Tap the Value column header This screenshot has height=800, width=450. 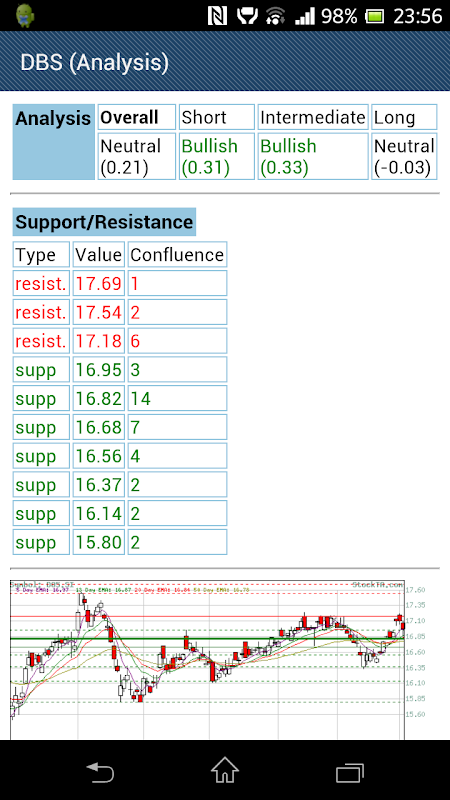pyautogui.click(x=99, y=254)
